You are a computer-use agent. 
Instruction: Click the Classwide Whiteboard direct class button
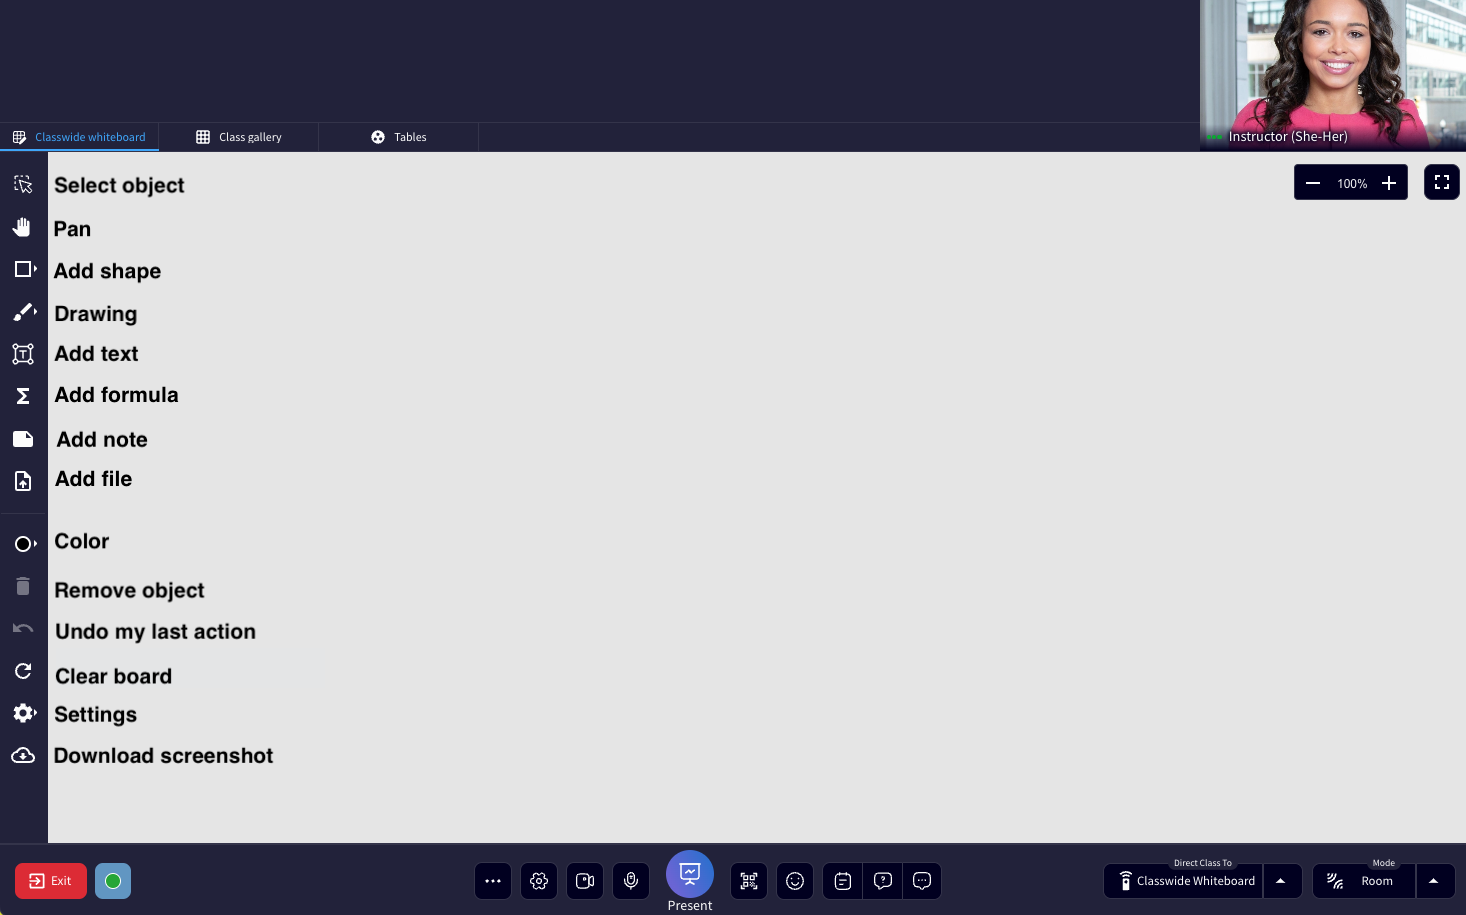1184,881
